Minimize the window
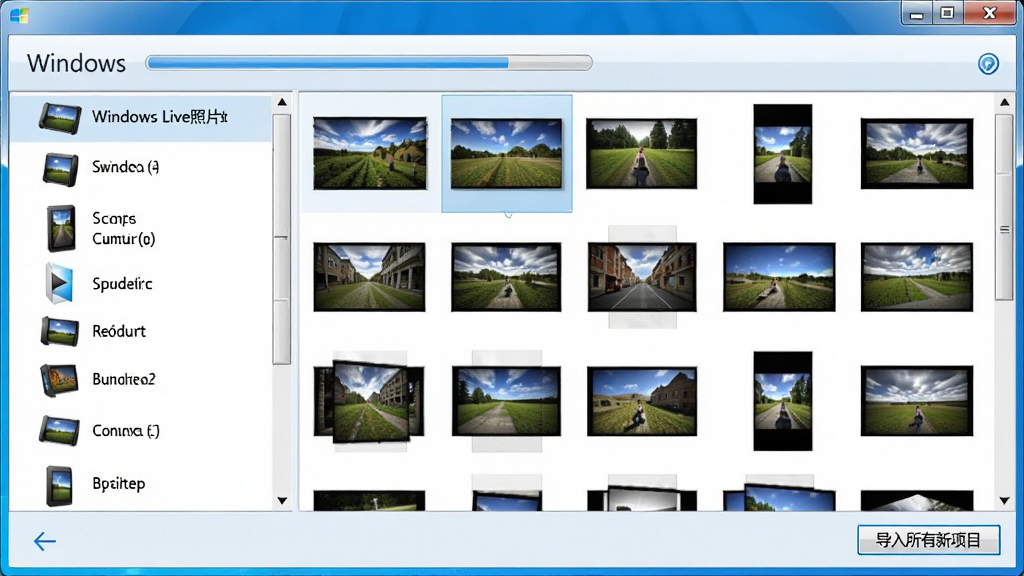This screenshot has width=1024, height=576. pos(917,14)
